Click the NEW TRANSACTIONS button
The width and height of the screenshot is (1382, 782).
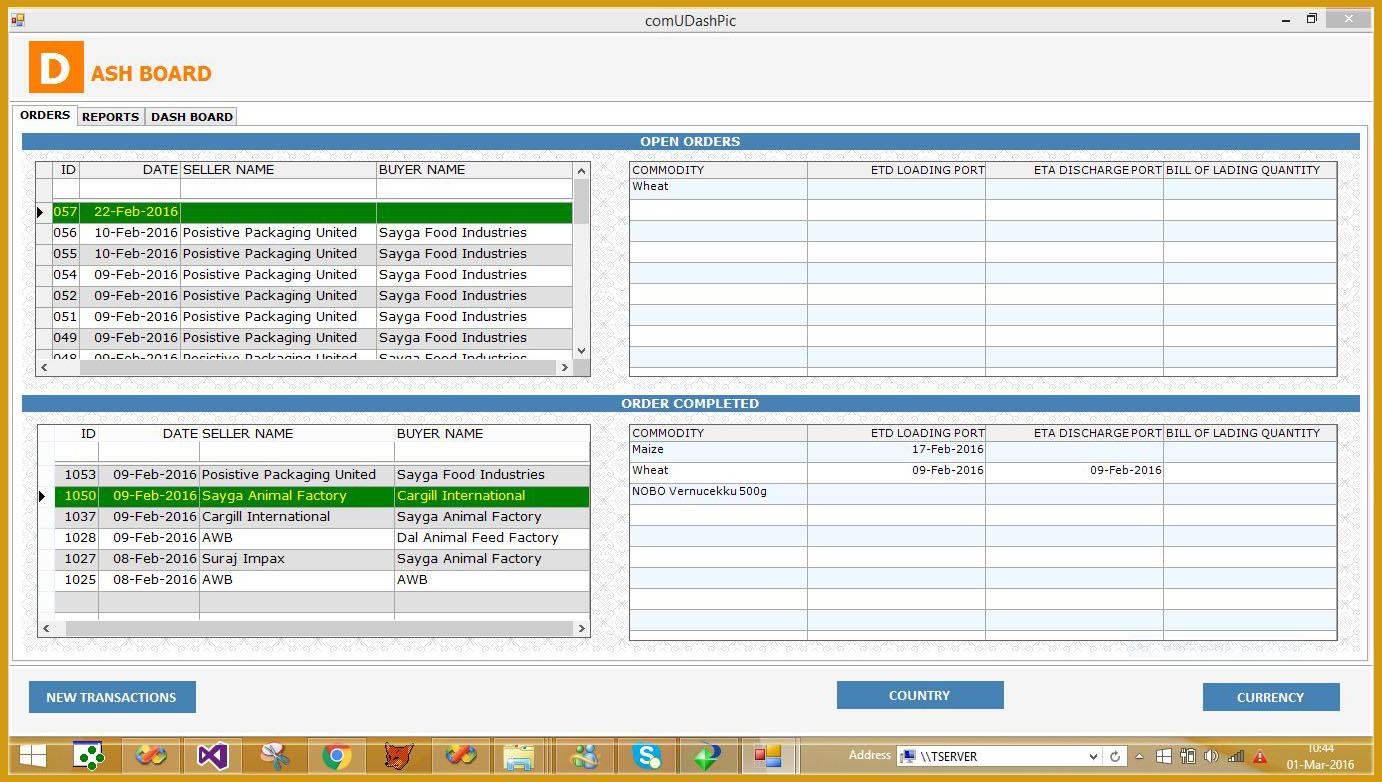coord(111,697)
